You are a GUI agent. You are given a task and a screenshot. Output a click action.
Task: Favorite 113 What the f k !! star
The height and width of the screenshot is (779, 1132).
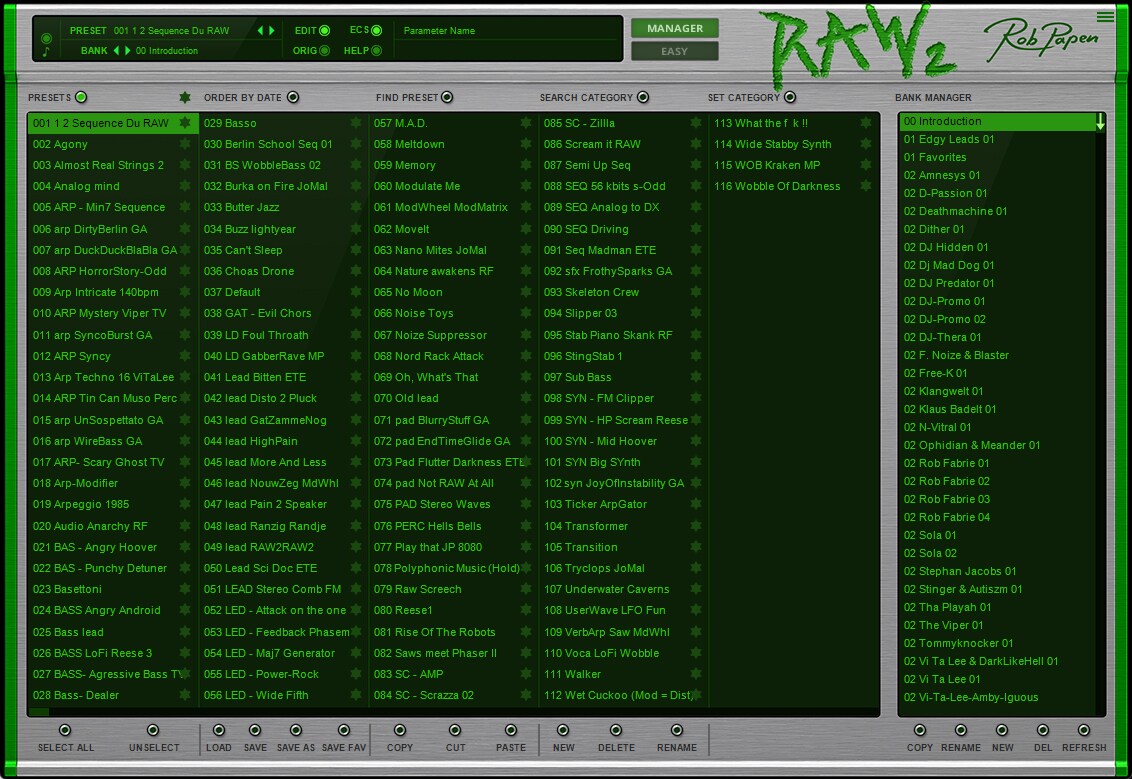tap(866, 123)
